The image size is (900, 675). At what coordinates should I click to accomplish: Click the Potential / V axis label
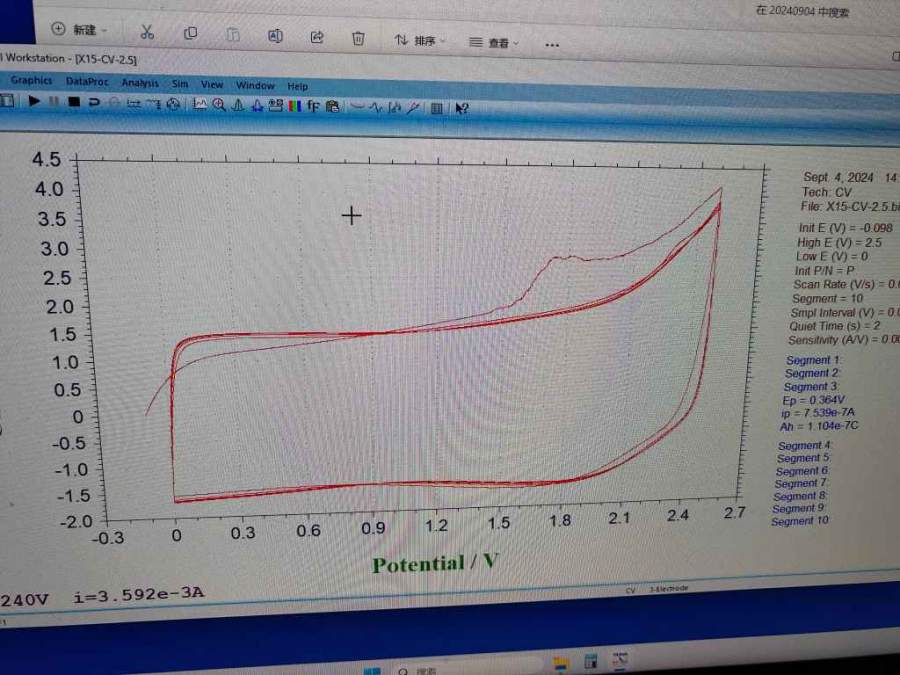pyautogui.click(x=434, y=563)
